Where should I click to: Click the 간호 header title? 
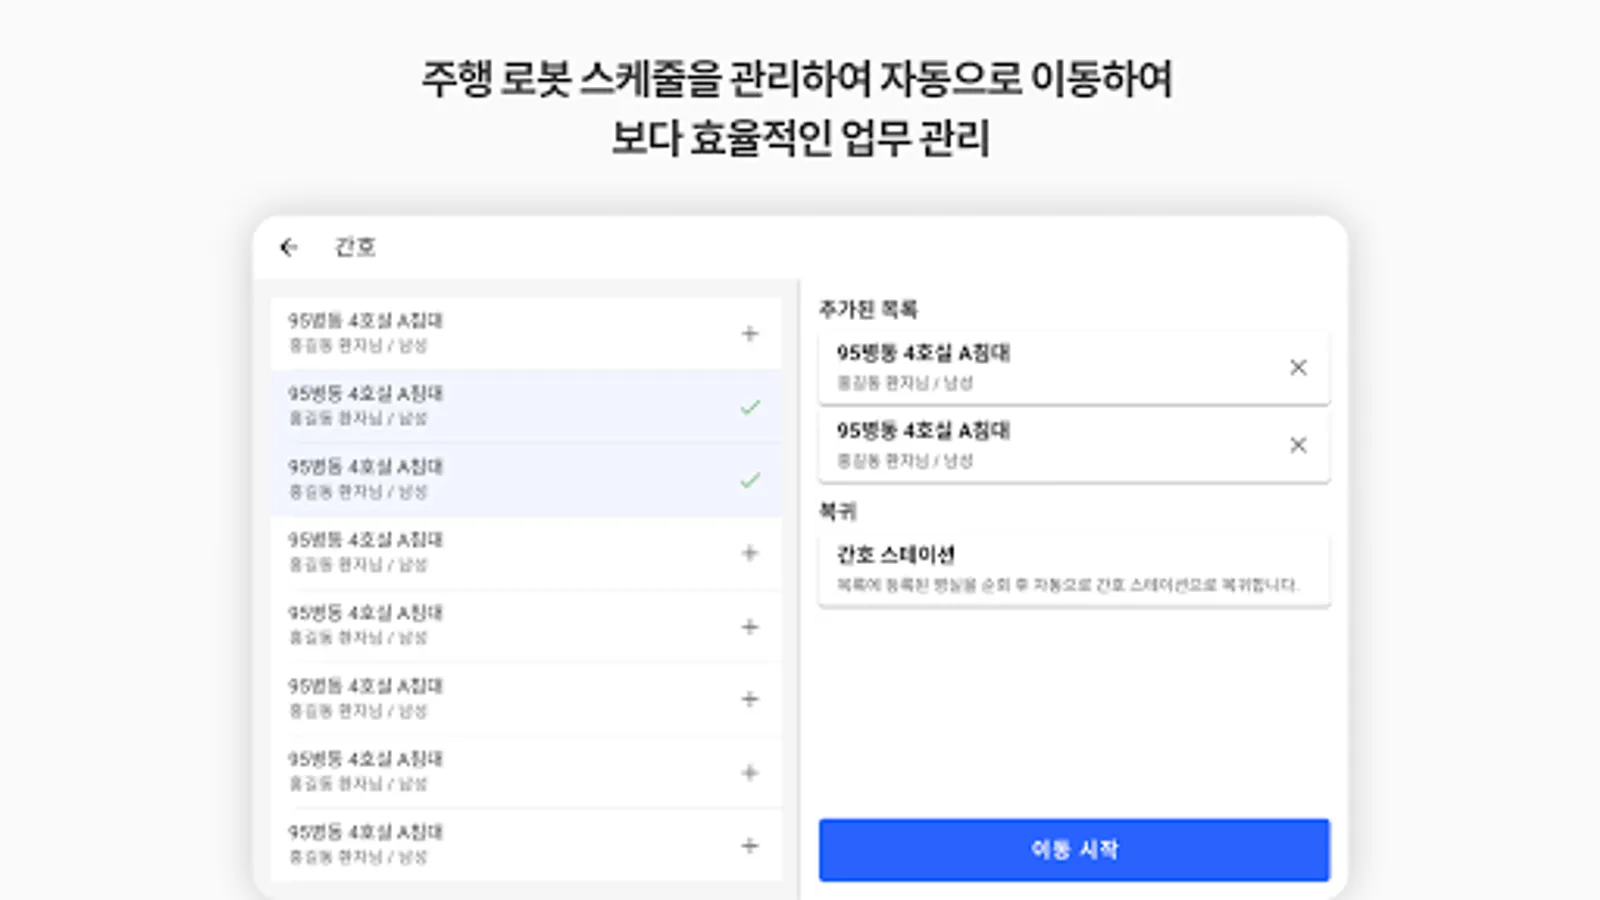click(x=355, y=247)
